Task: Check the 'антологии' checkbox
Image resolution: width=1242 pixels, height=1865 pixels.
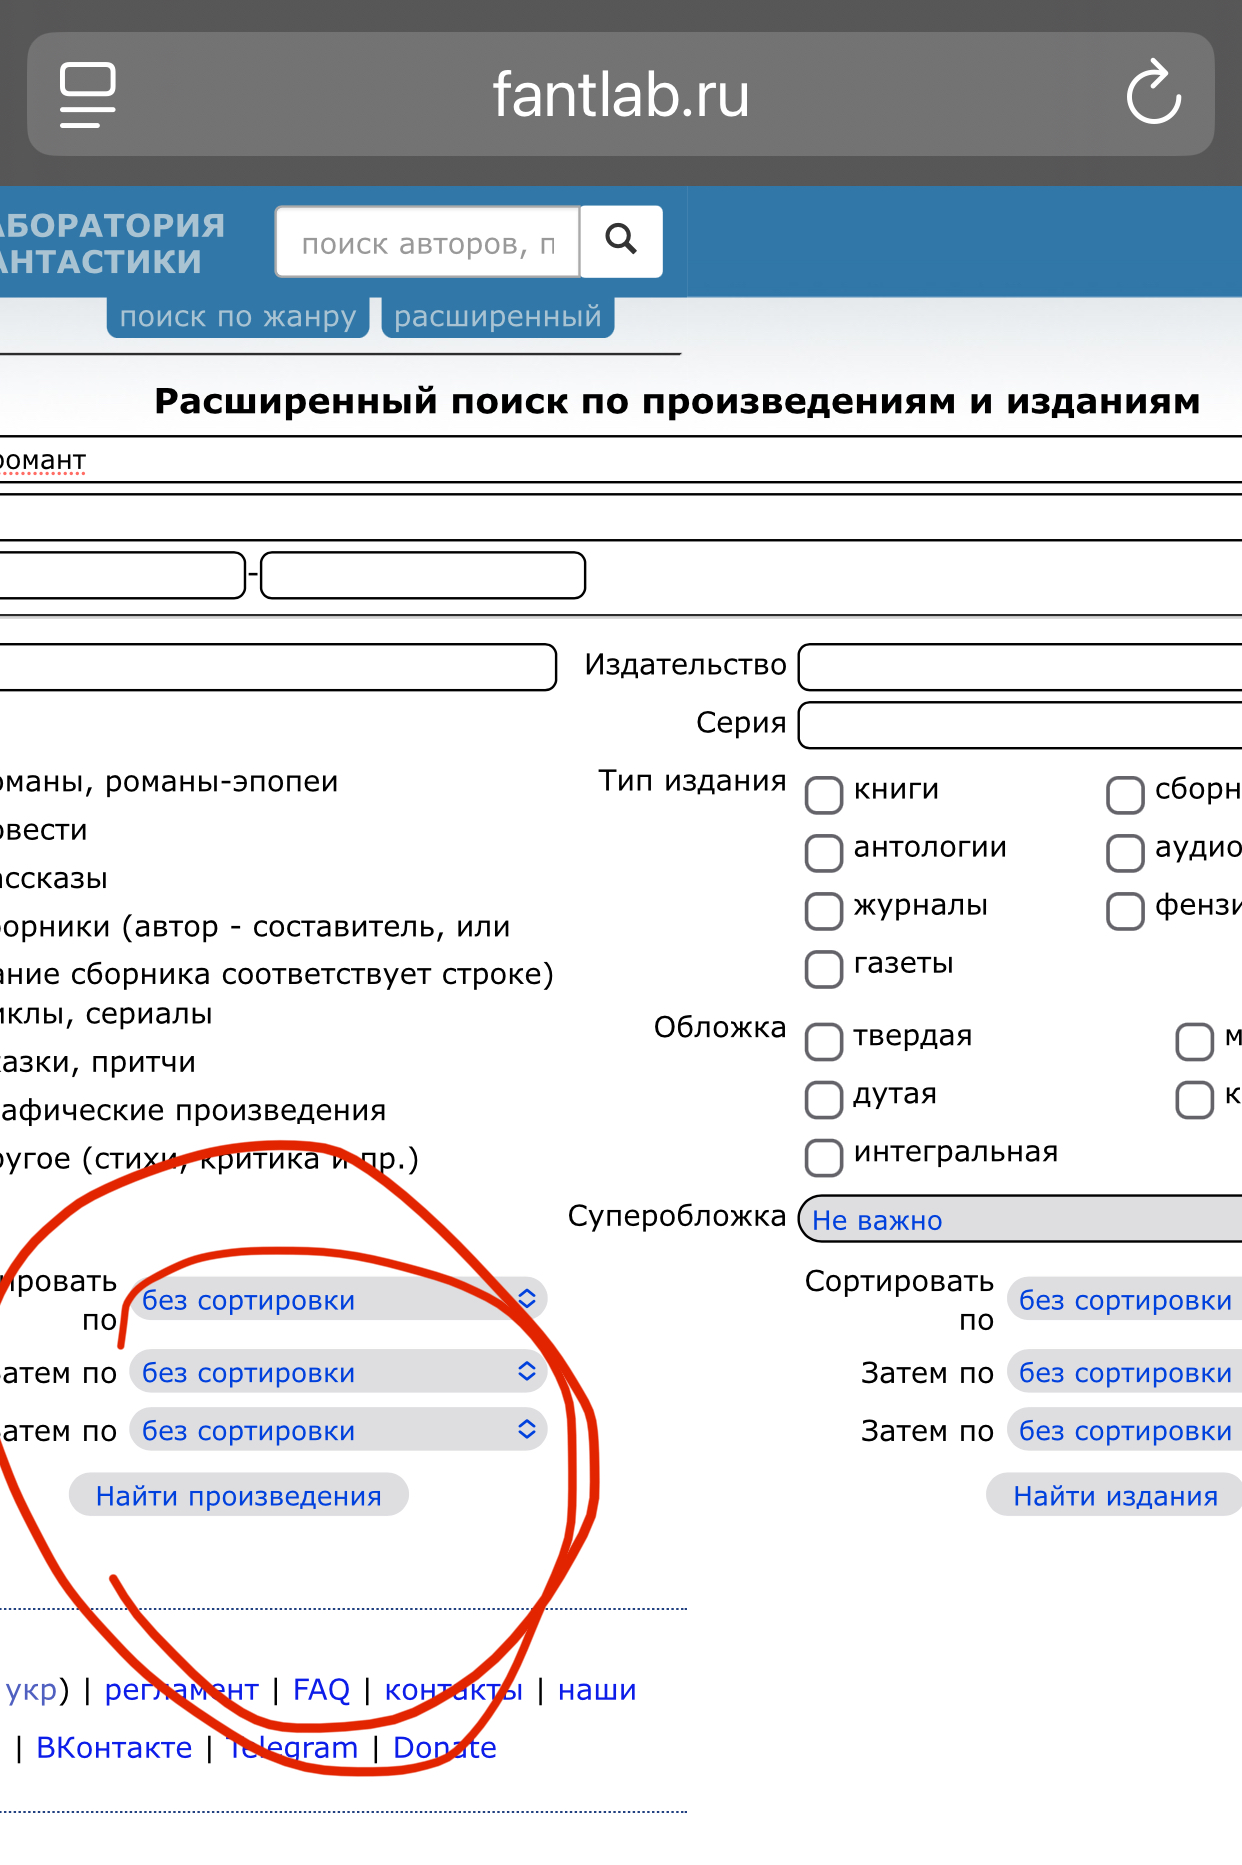Action: [824, 853]
